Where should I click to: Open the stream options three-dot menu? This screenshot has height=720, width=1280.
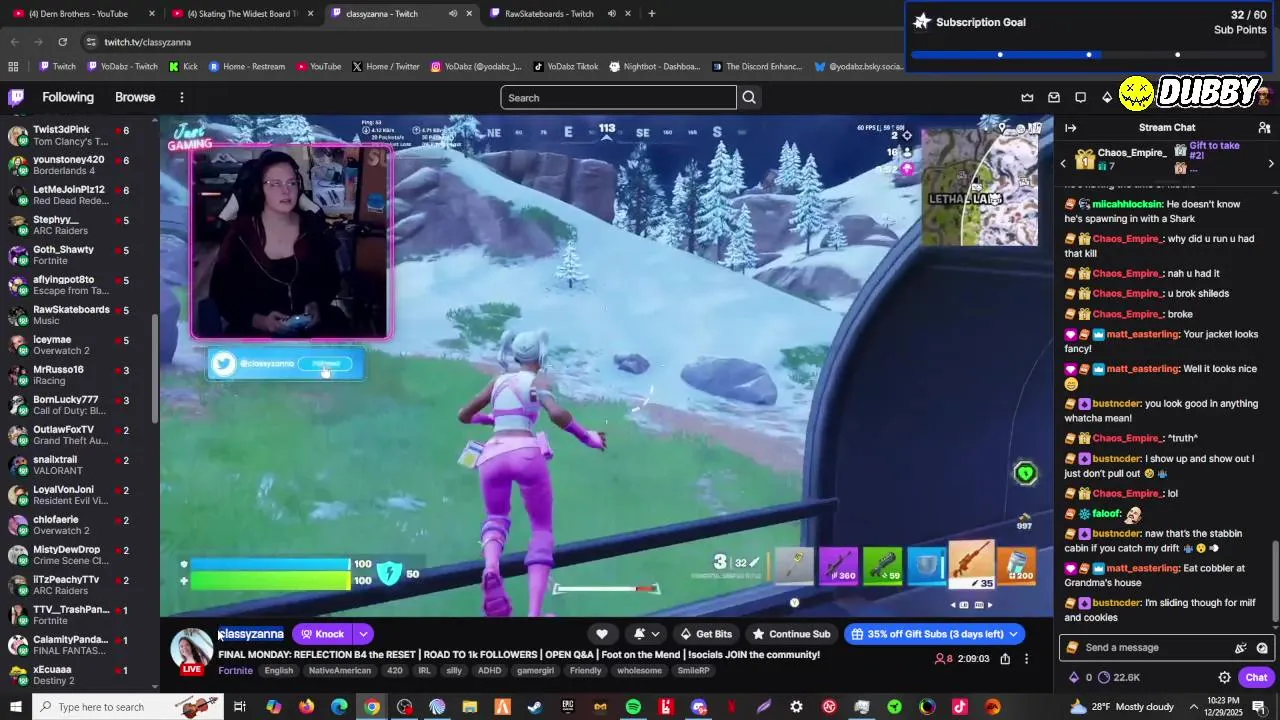coord(1026,659)
